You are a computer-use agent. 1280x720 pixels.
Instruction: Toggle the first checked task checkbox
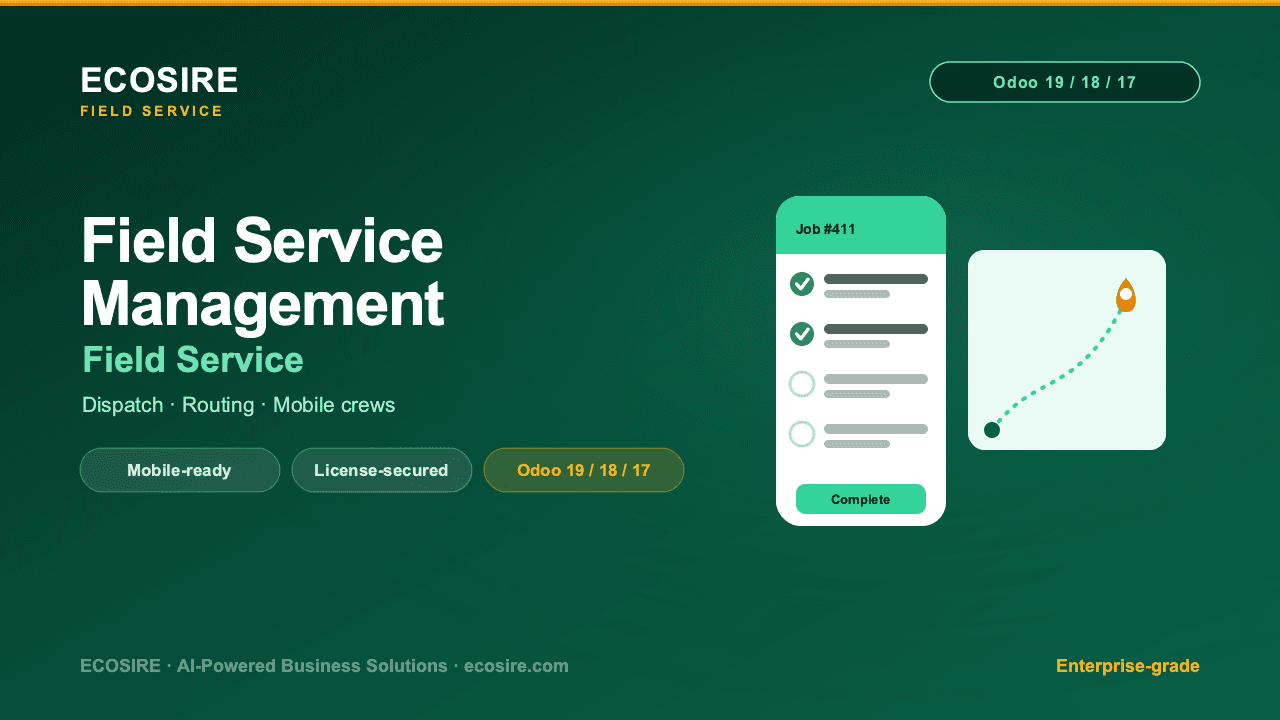click(802, 284)
